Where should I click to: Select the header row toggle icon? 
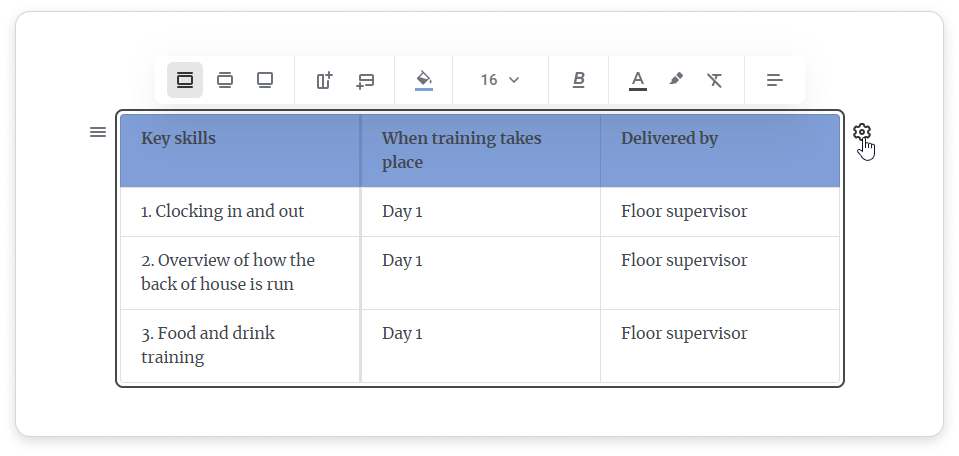tap(185, 80)
